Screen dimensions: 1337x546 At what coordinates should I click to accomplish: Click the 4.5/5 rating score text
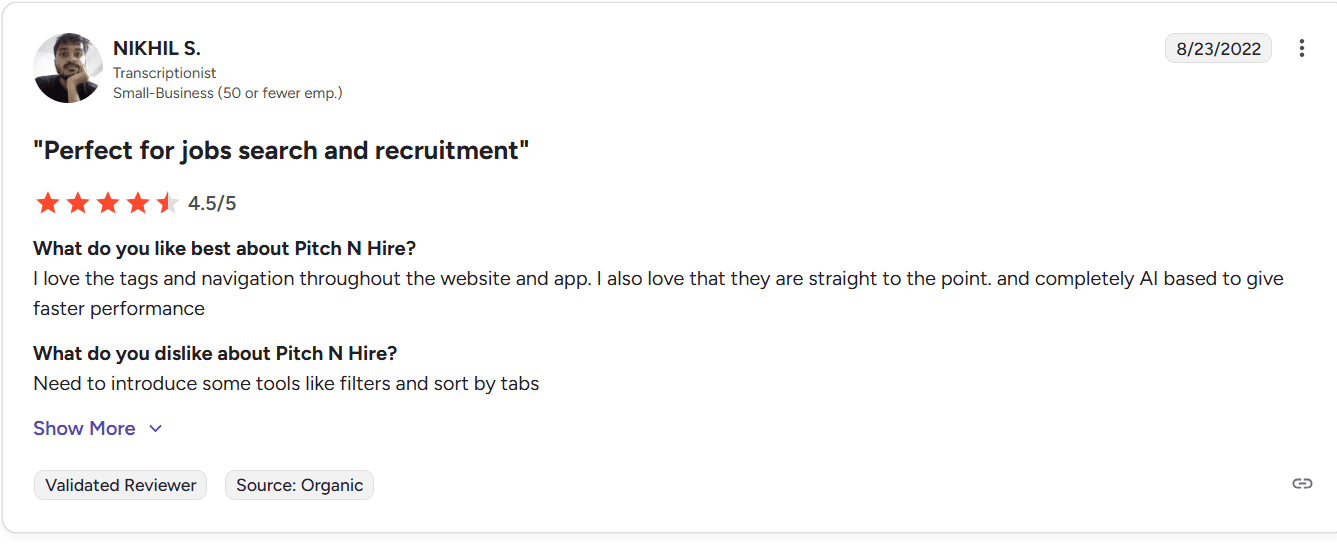(212, 204)
